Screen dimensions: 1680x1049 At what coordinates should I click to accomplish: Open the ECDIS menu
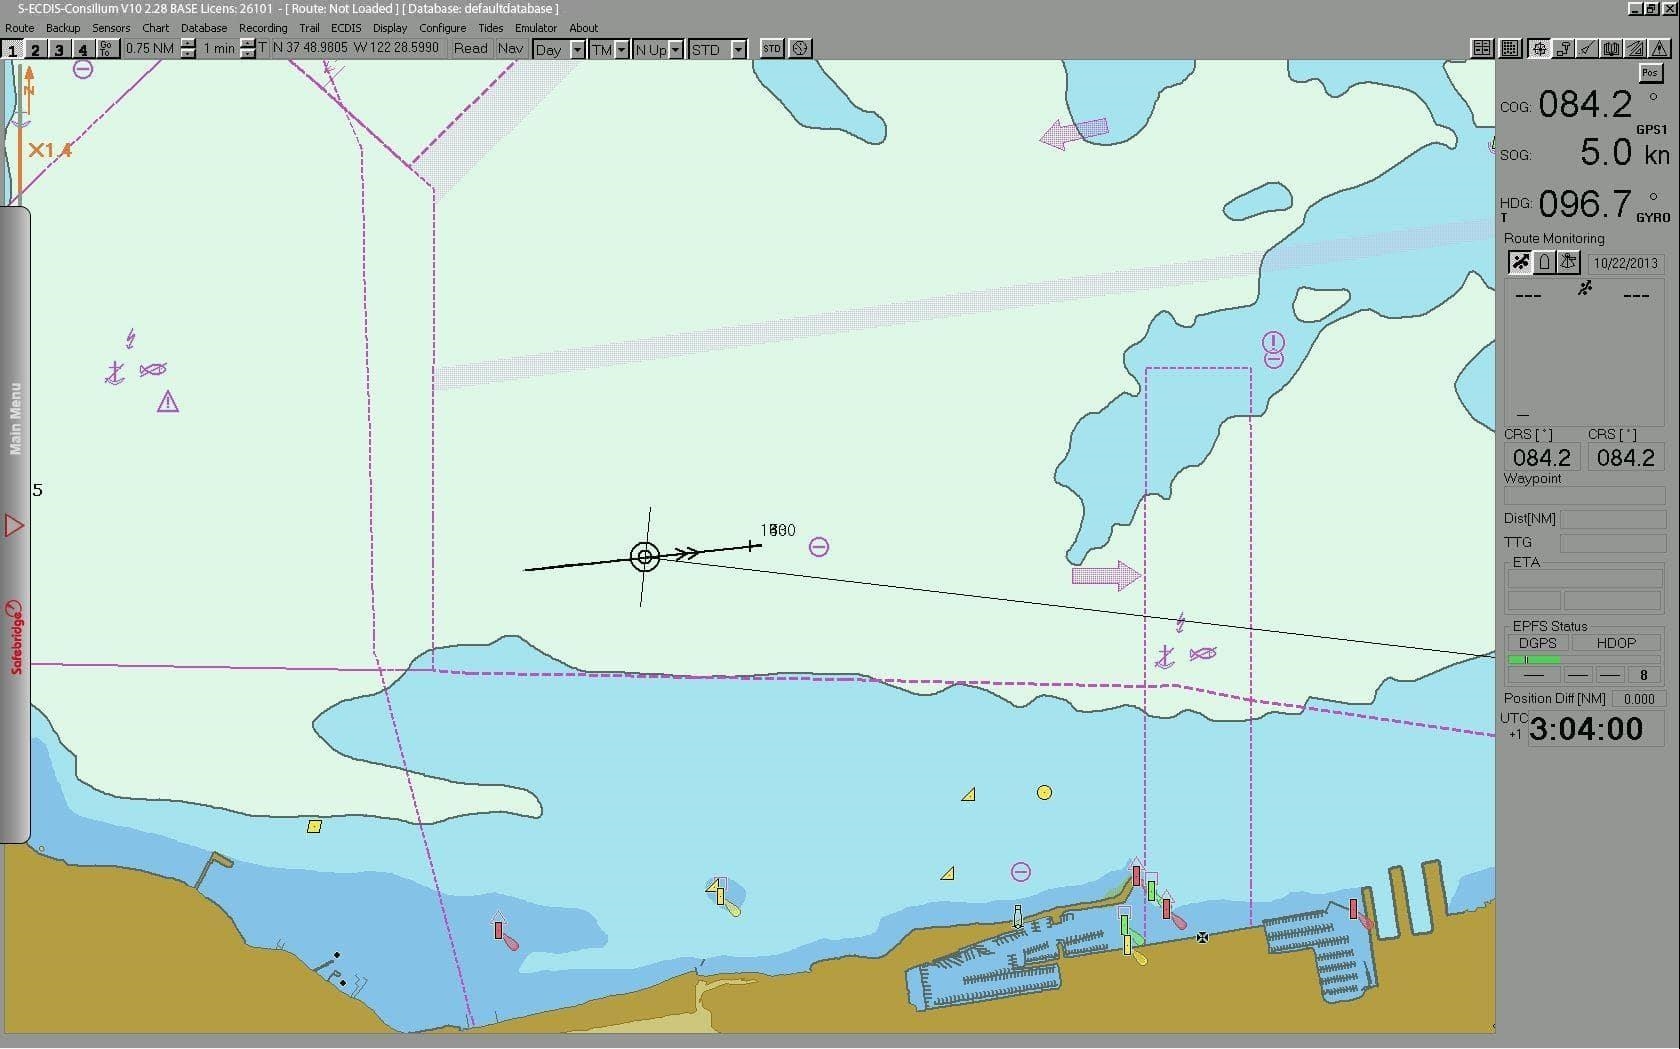click(x=345, y=28)
